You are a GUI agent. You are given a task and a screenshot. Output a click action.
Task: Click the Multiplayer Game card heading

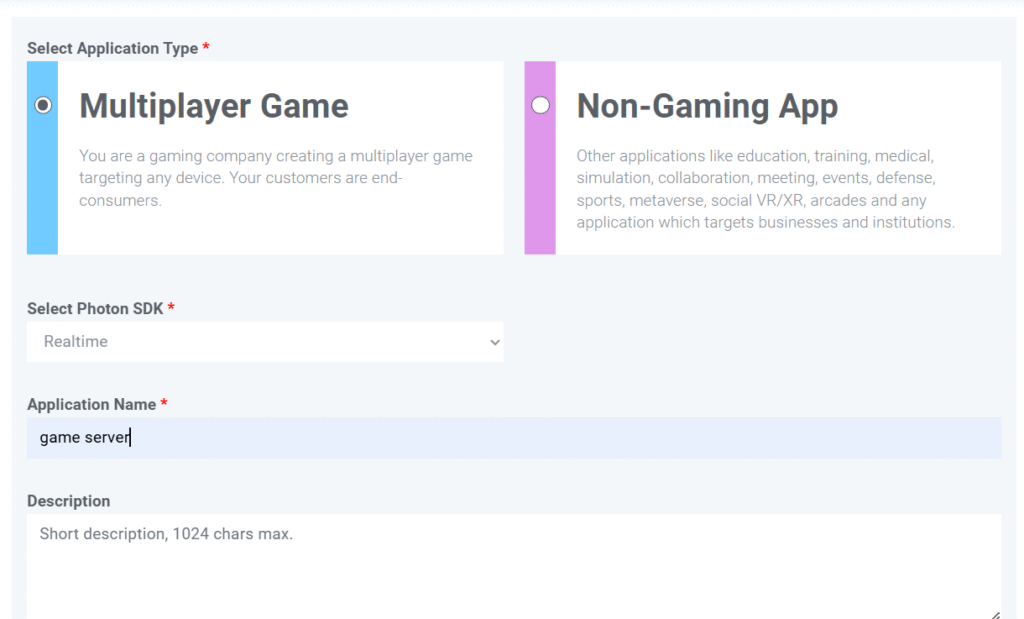pyautogui.click(x=214, y=106)
